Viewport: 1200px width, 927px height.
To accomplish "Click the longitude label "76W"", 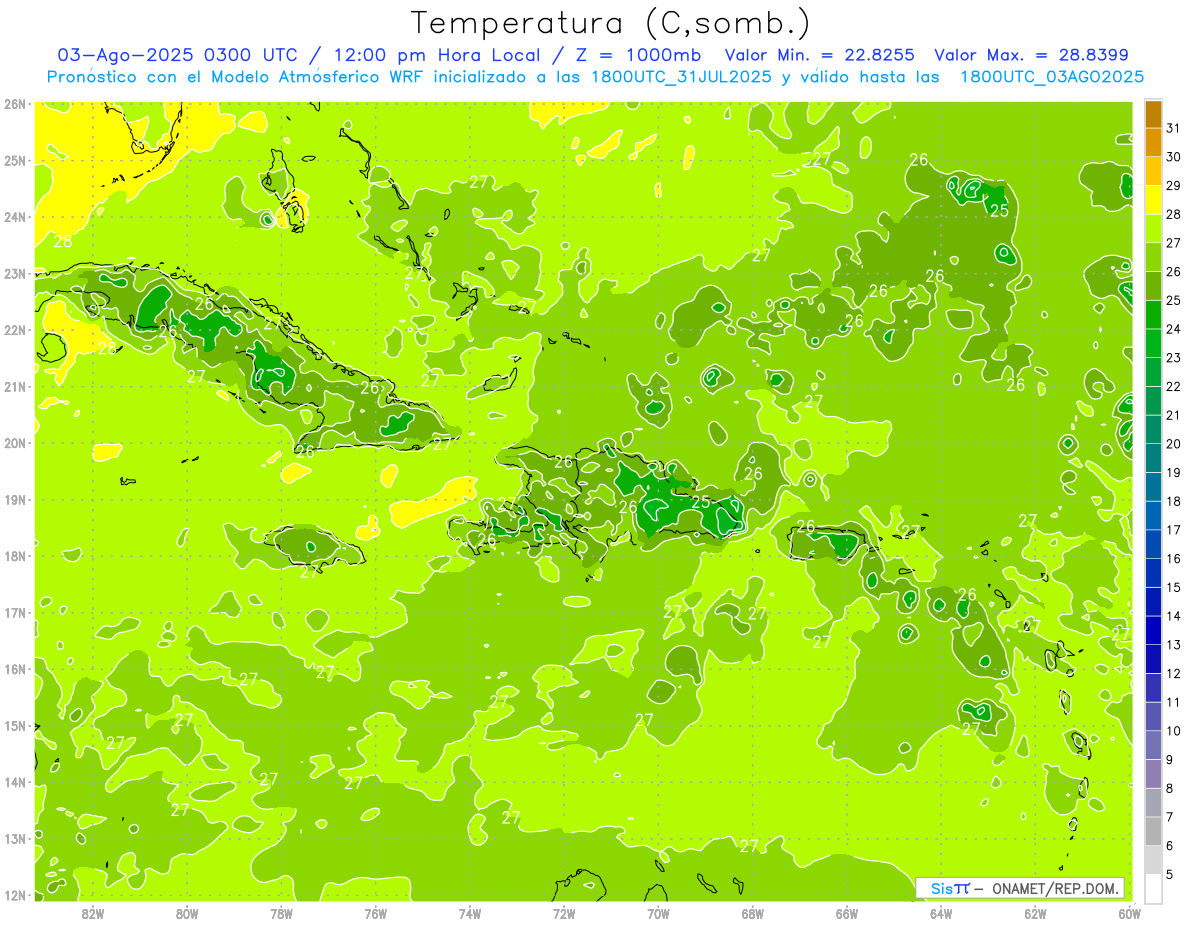I will point(375,913).
